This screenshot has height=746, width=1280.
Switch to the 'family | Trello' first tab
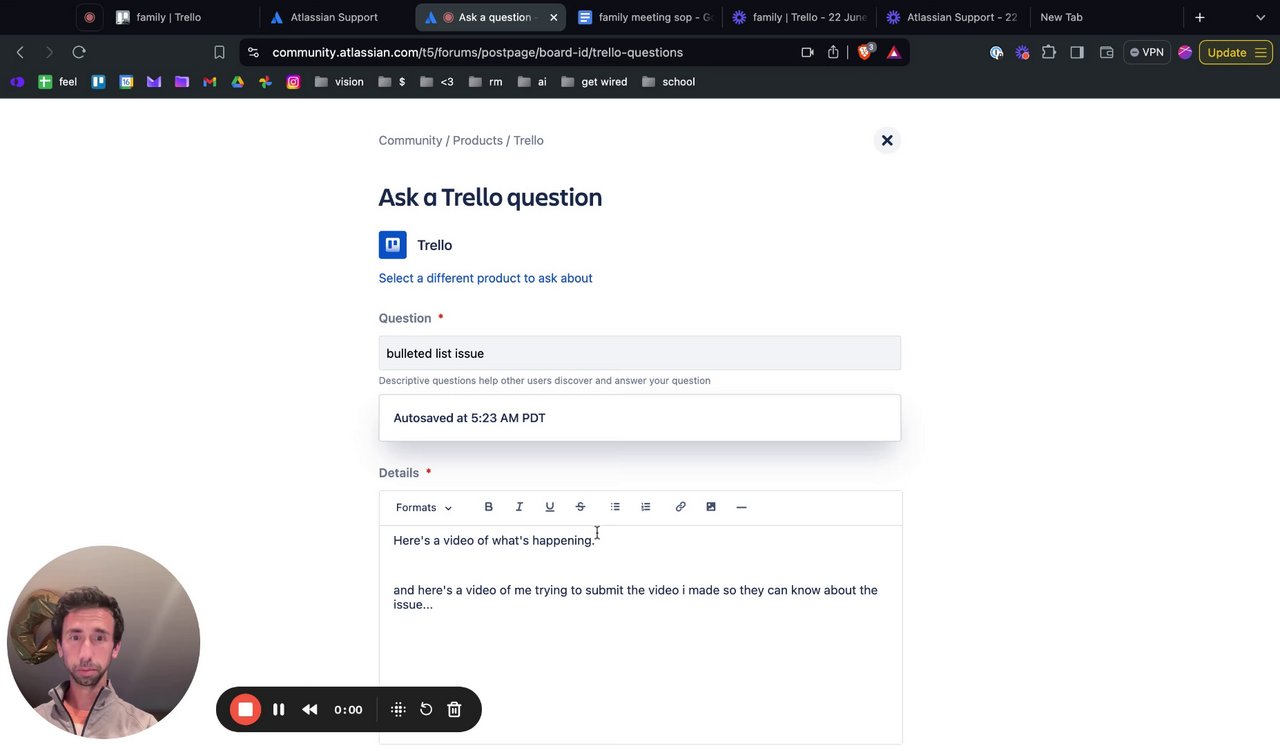(168, 17)
